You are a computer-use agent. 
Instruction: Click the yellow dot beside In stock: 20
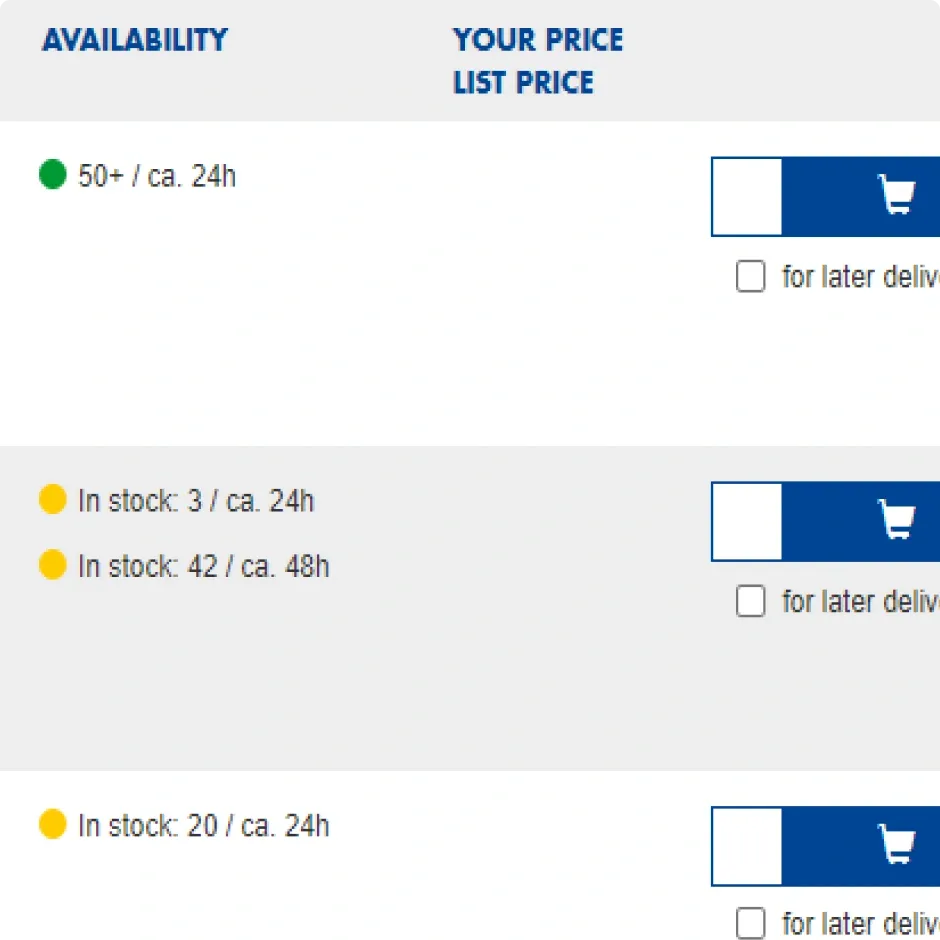pos(52,825)
